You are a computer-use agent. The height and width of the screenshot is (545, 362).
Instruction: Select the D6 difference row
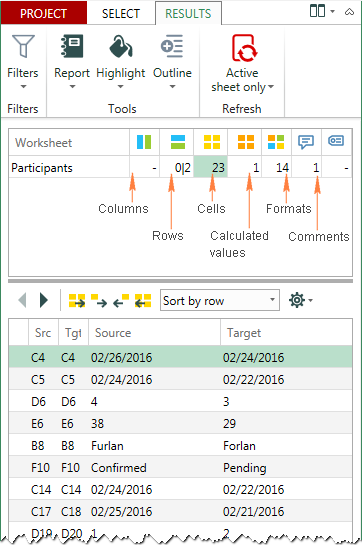pos(180,401)
